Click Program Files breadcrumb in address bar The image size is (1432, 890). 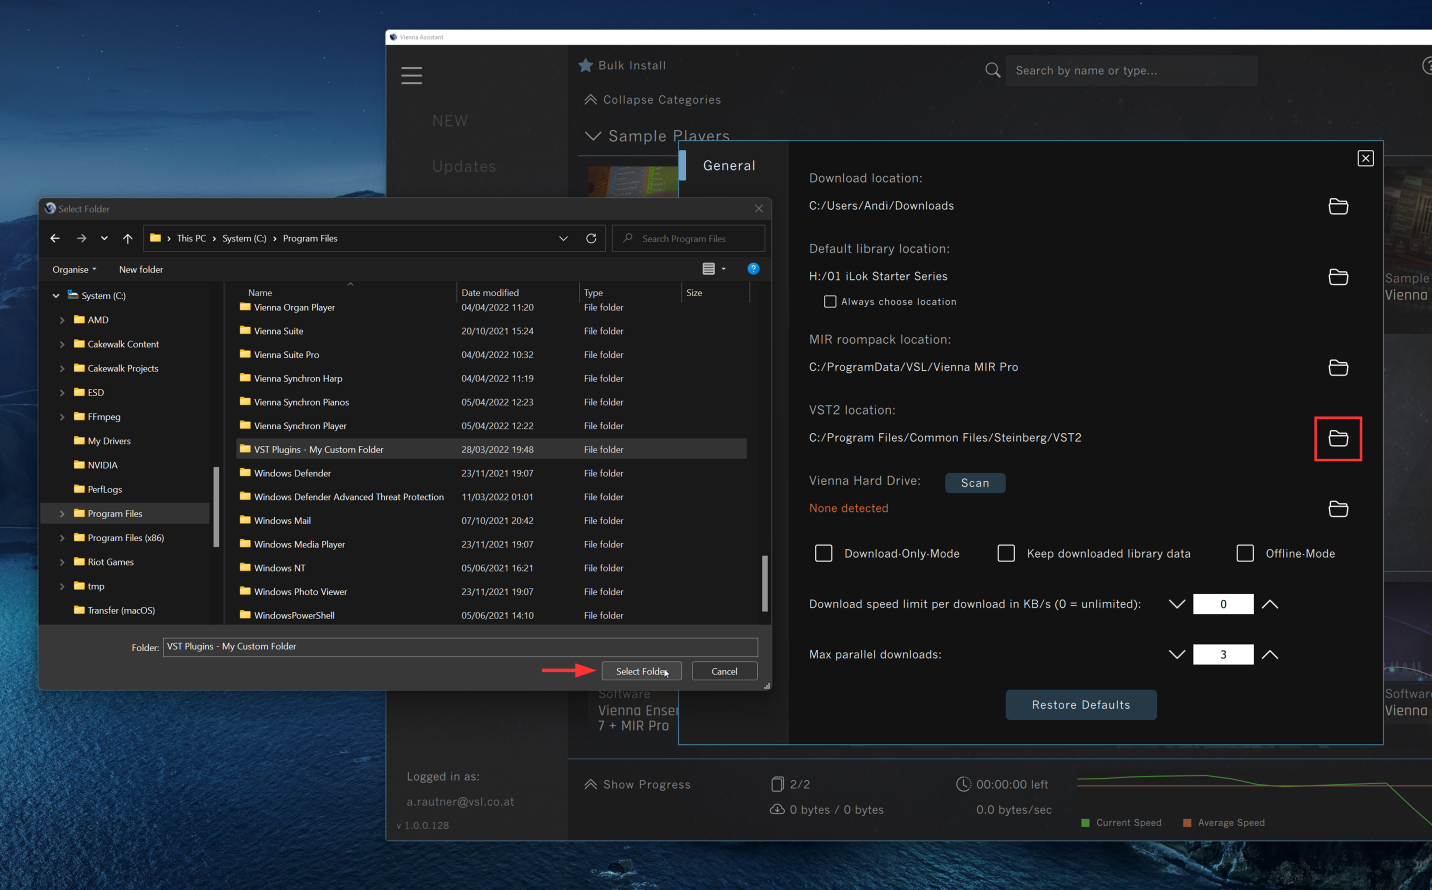(x=310, y=238)
